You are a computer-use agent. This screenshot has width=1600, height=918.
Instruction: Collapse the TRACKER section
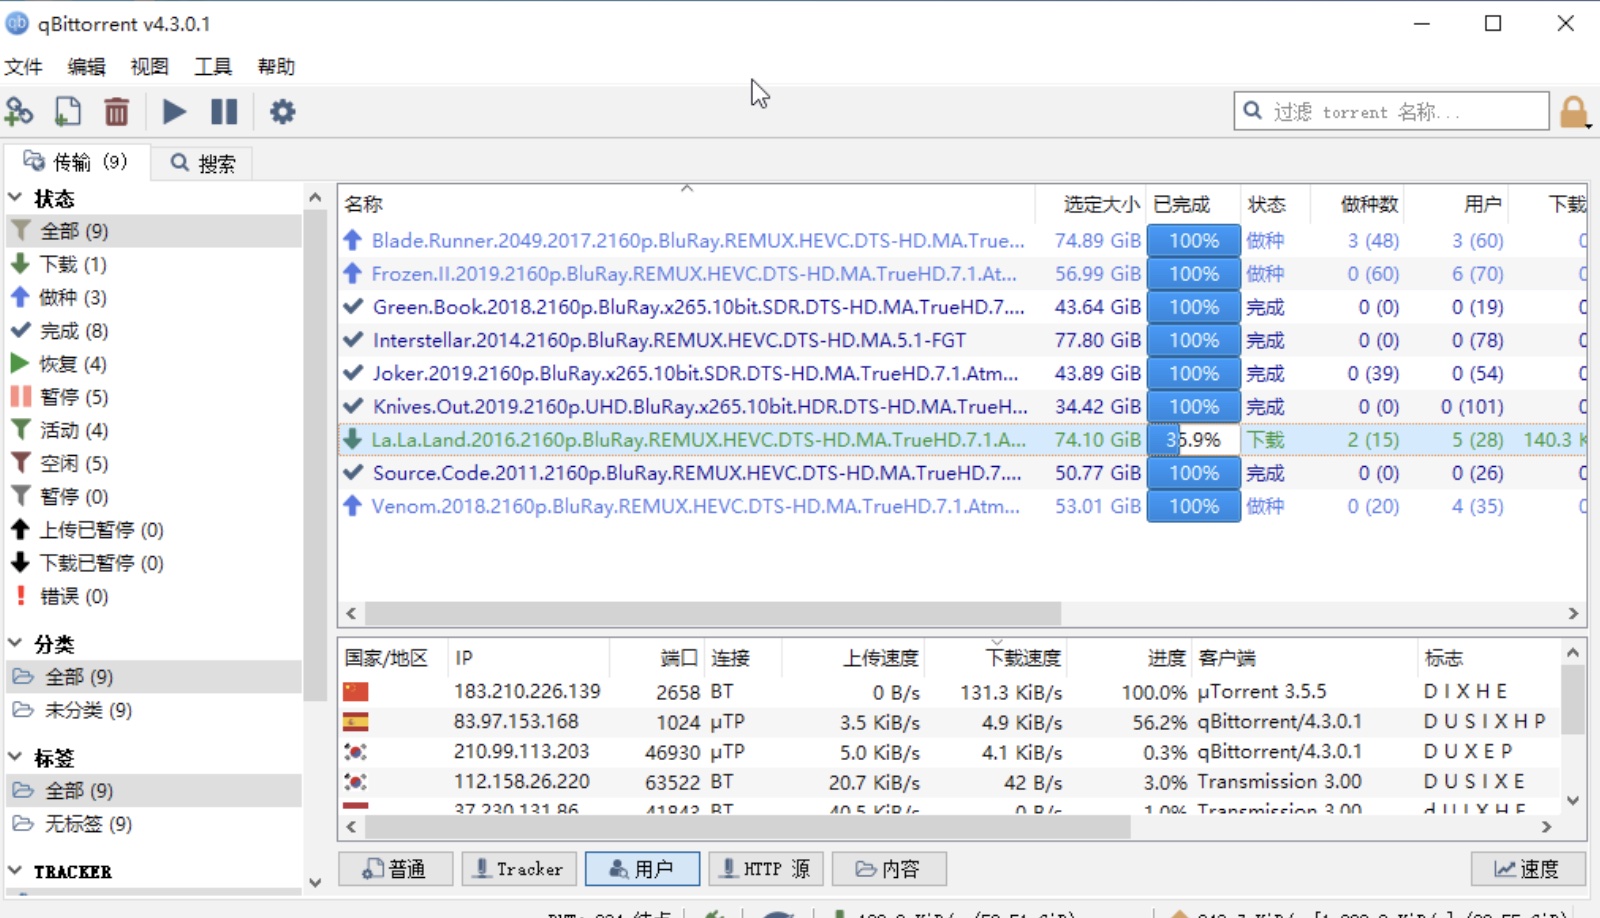pos(15,871)
